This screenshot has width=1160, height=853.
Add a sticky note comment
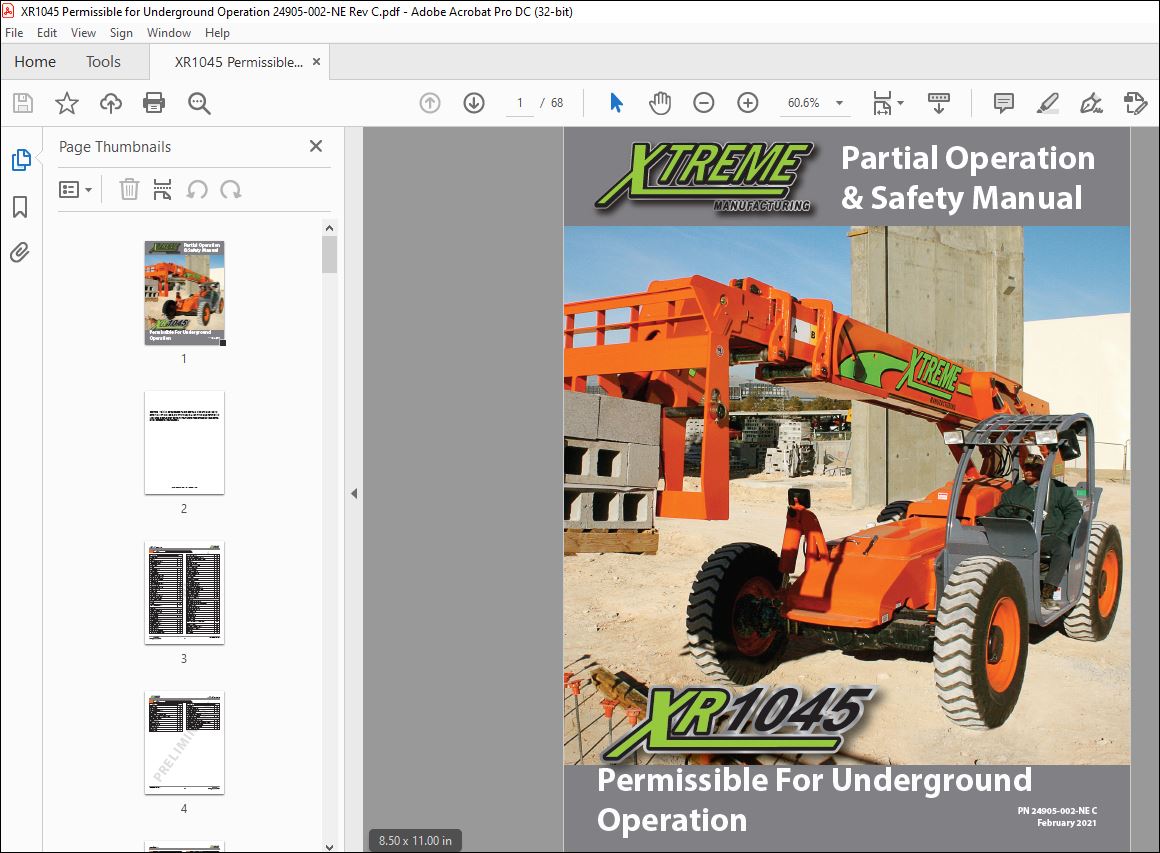click(1004, 103)
